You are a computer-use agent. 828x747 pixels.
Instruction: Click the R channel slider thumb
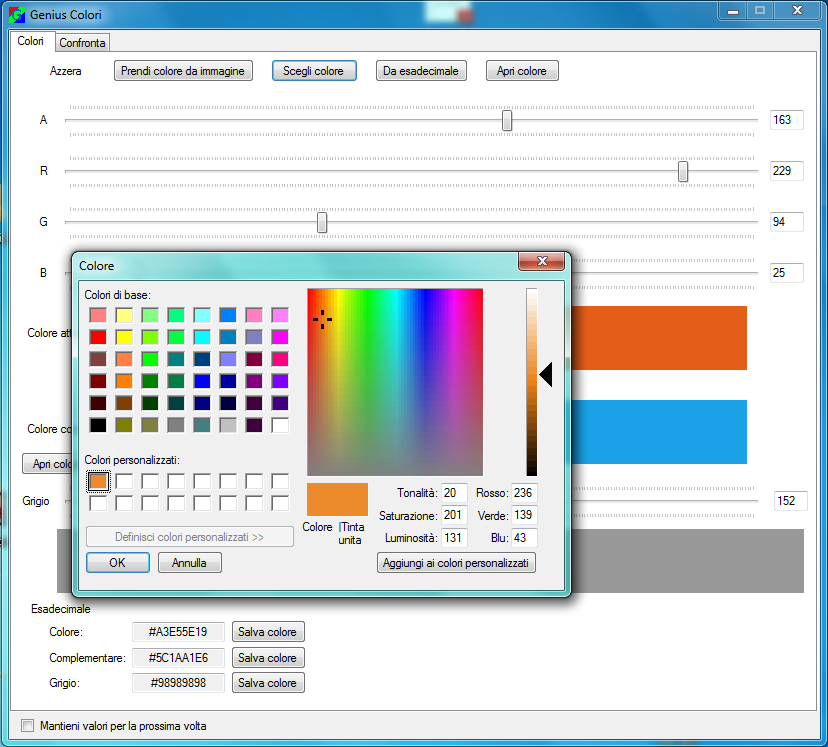[x=683, y=172]
